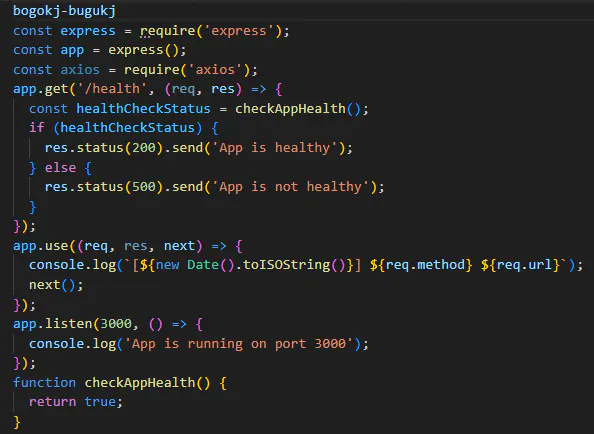Click the 500 status code number
The image size is (594, 434).
click(144, 187)
